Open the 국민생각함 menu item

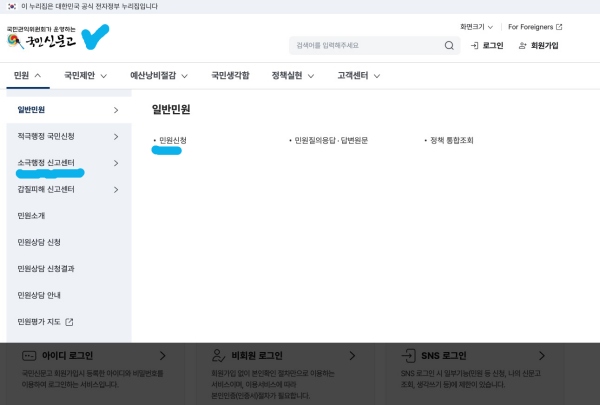coord(230,75)
